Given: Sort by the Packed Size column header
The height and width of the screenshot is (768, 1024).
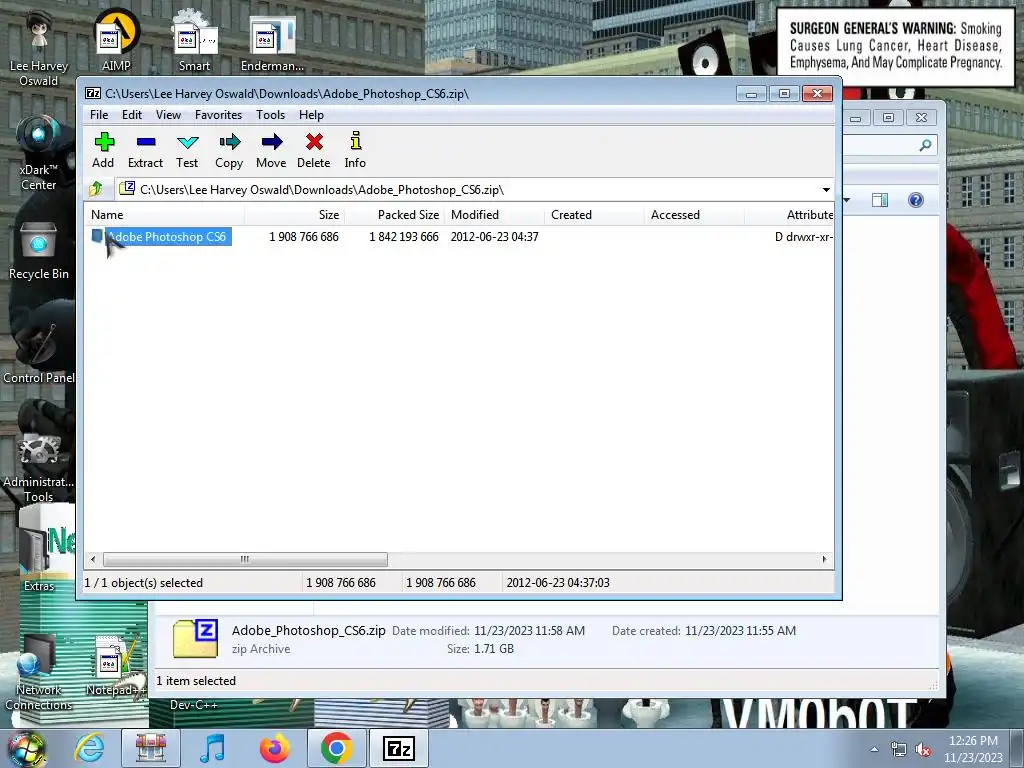Looking at the screenshot, I should coord(394,215).
